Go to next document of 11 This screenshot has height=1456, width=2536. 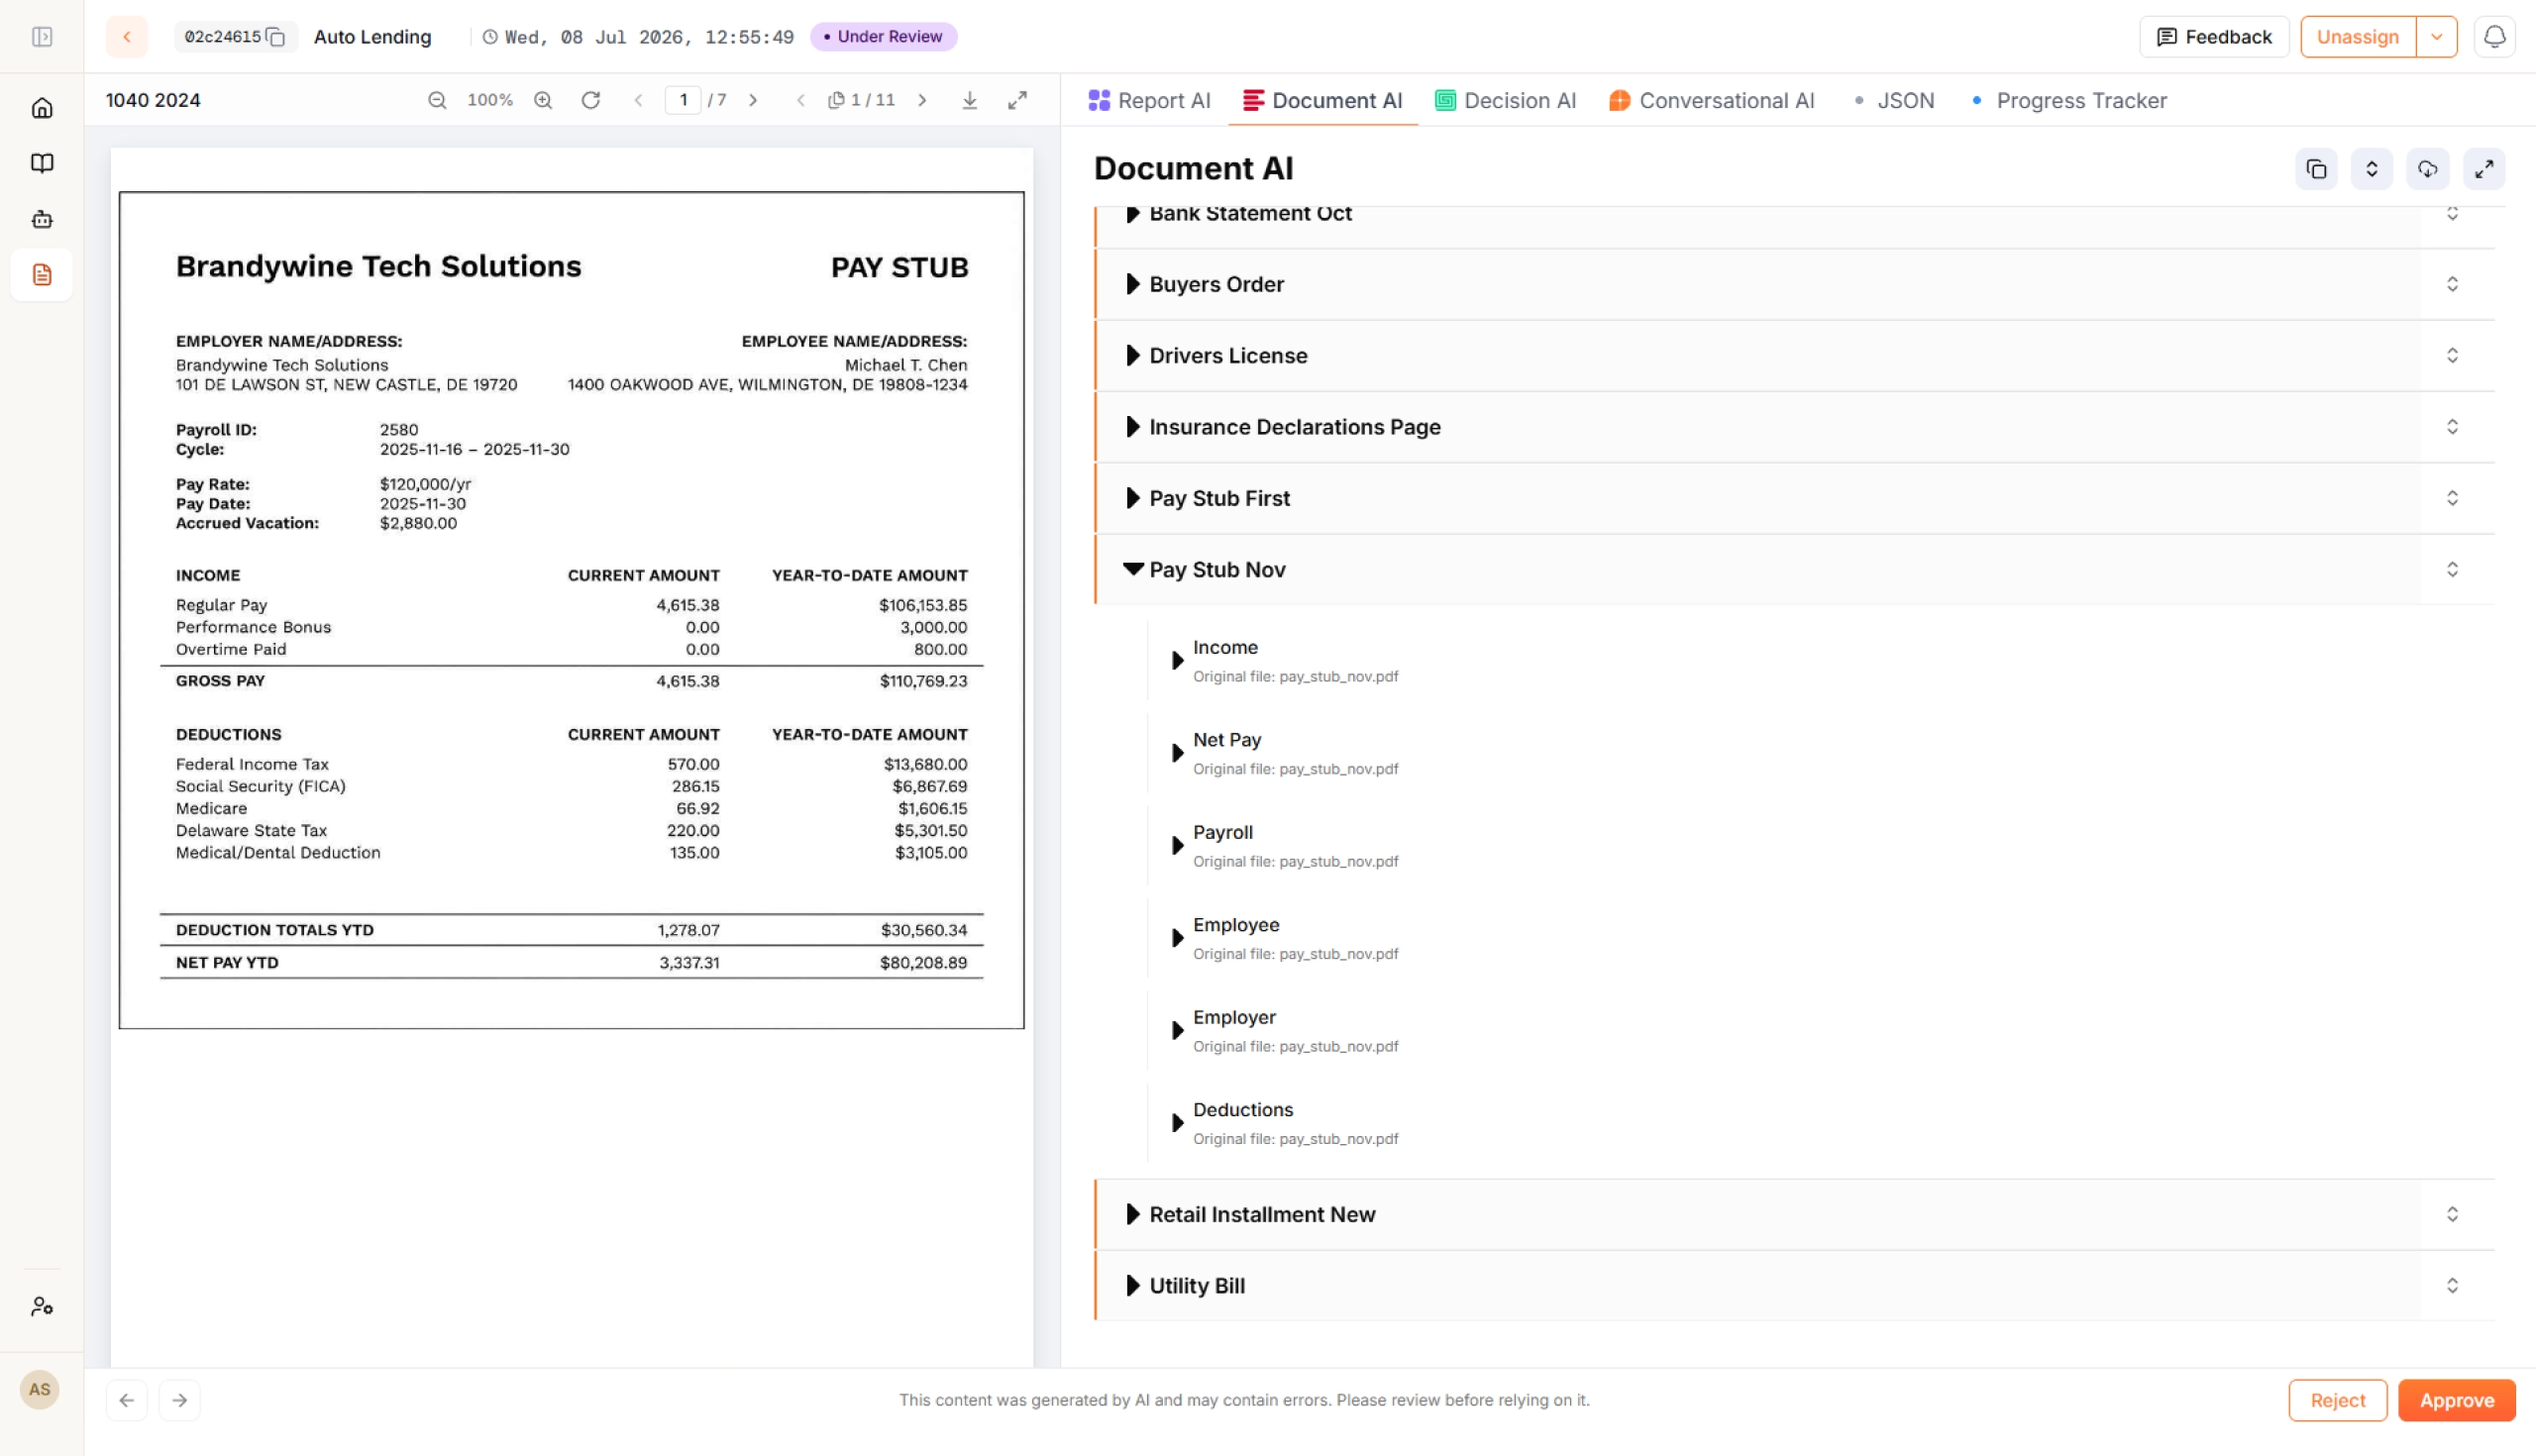pyautogui.click(x=922, y=100)
